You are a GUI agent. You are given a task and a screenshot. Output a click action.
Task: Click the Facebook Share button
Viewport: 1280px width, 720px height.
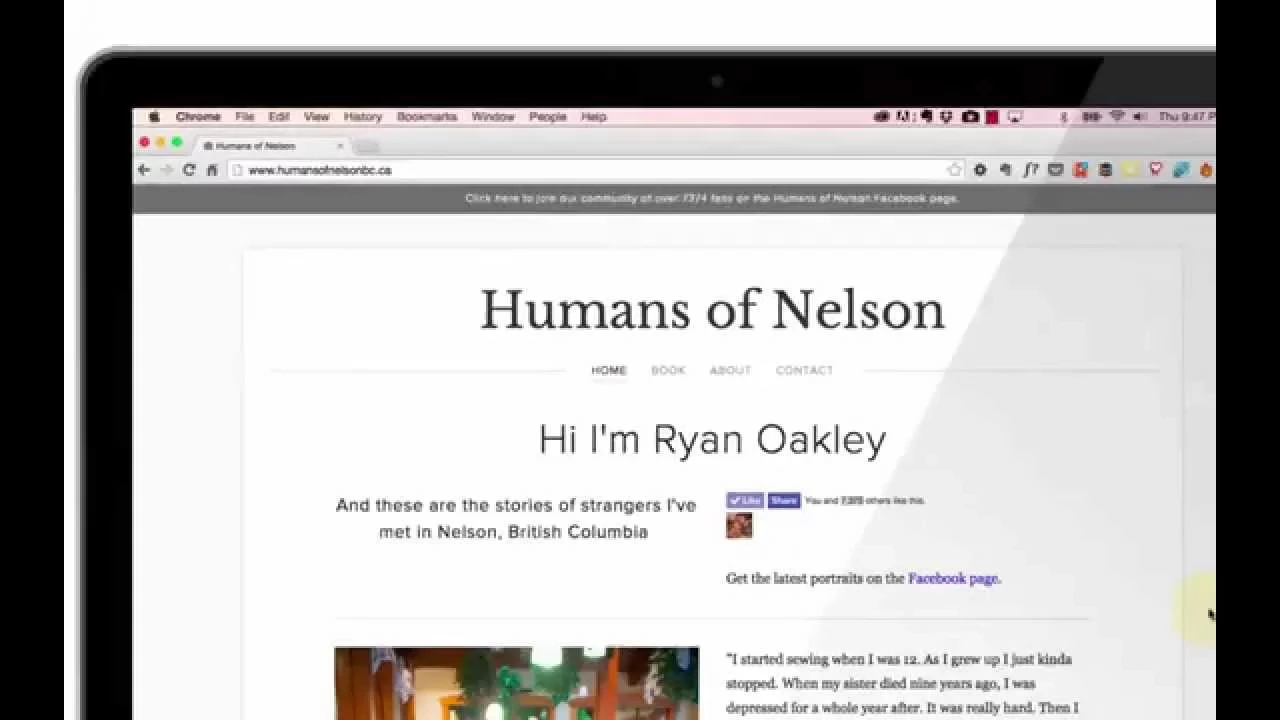tap(784, 500)
